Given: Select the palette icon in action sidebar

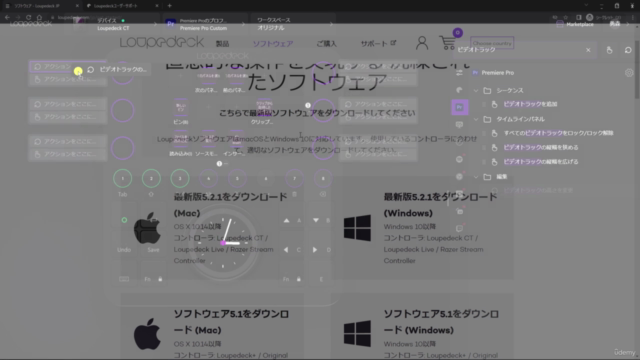Looking at the screenshot, I should 459,90.
